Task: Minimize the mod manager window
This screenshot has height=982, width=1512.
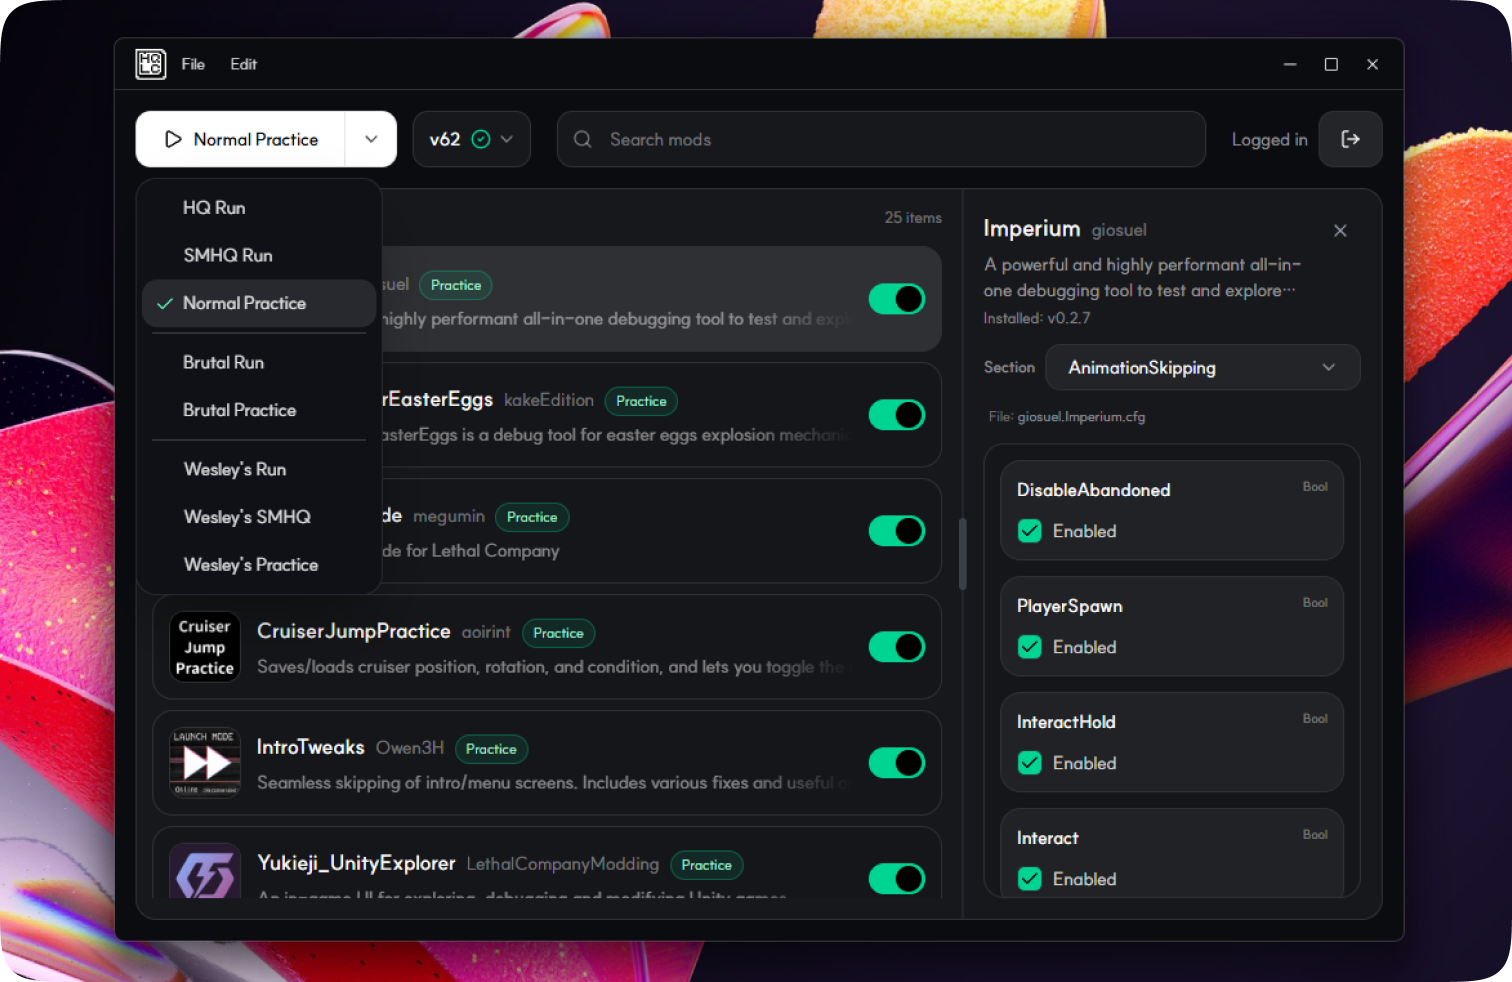Action: coord(1290,64)
